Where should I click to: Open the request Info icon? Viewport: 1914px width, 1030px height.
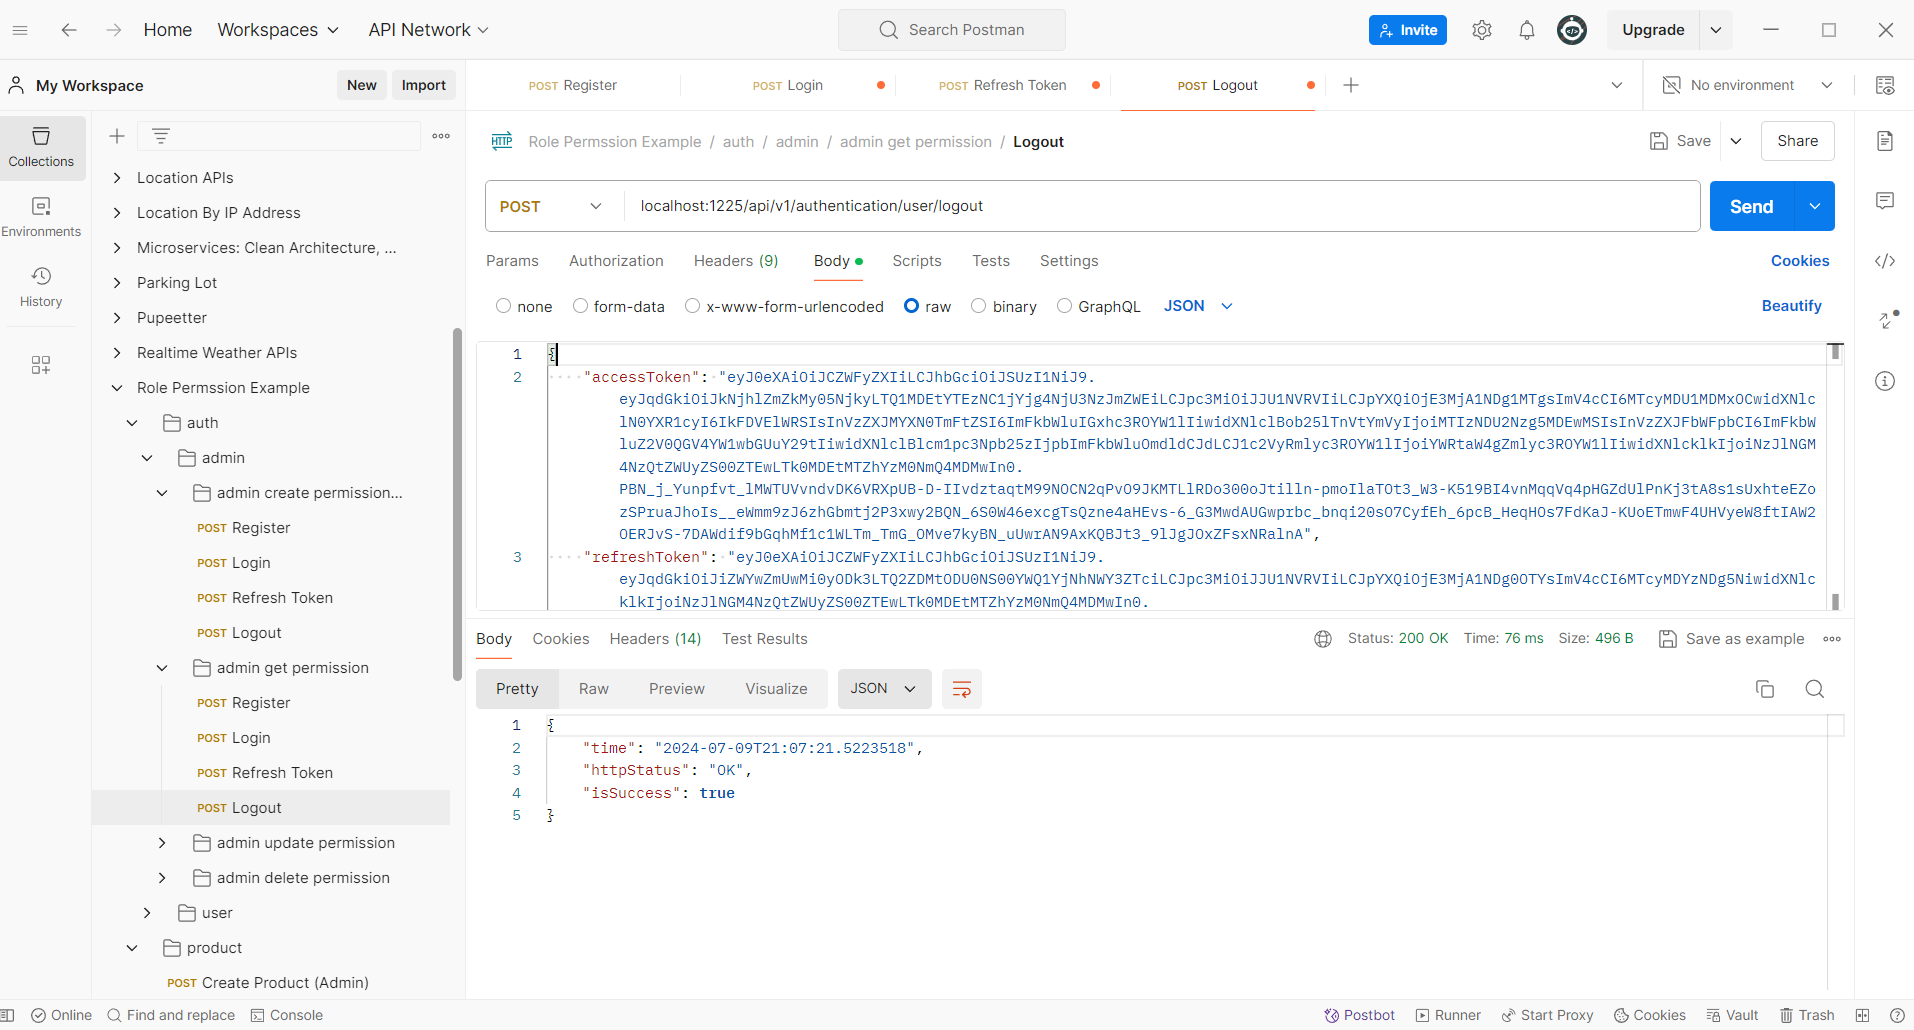[x=1885, y=381]
